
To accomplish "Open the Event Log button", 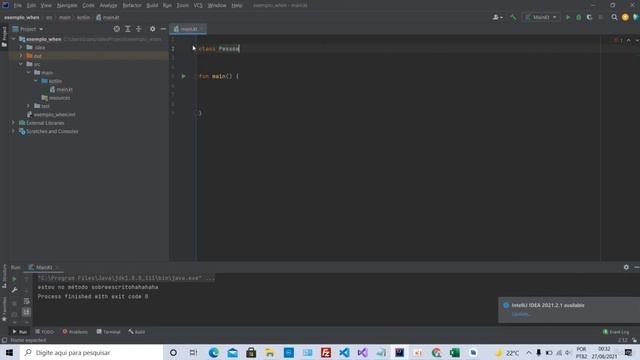I will [616, 332].
